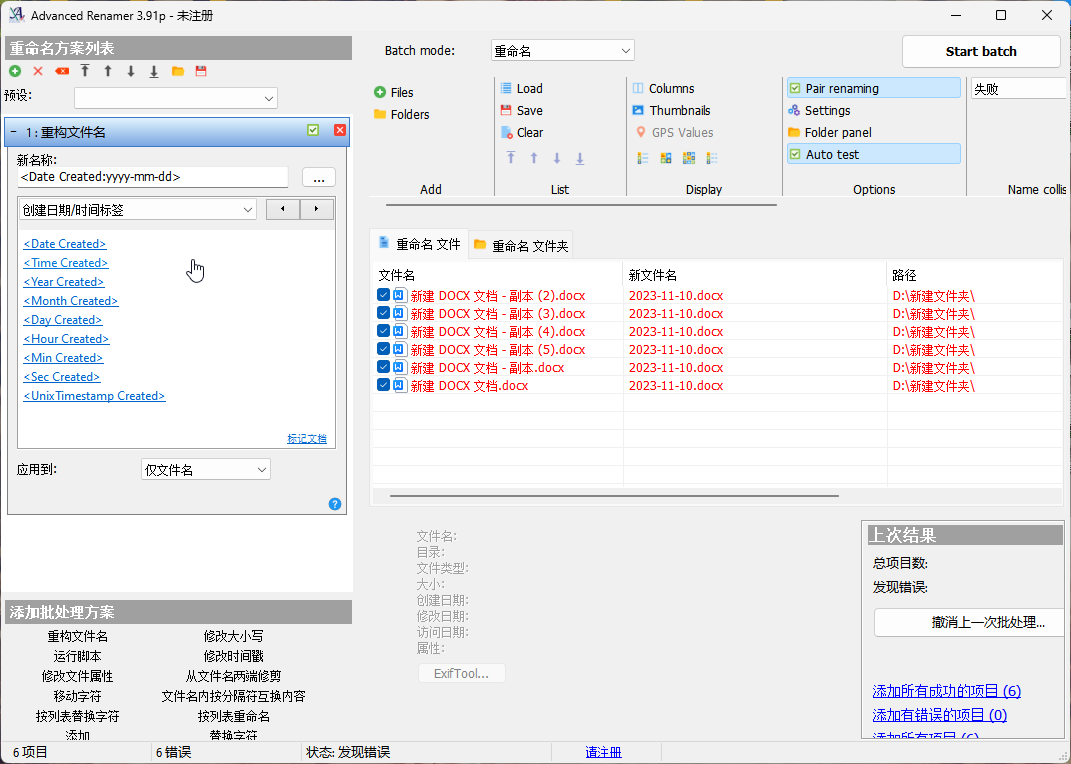Toggle Auto test option

[x=874, y=154]
